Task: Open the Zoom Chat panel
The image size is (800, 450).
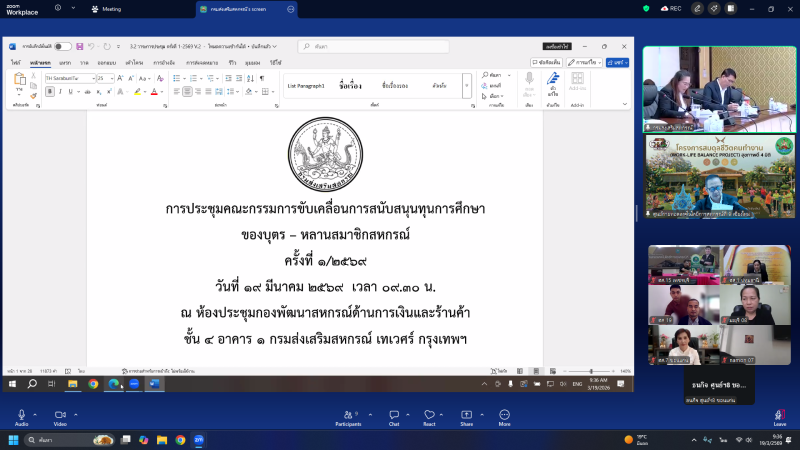Action: (394, 414)
